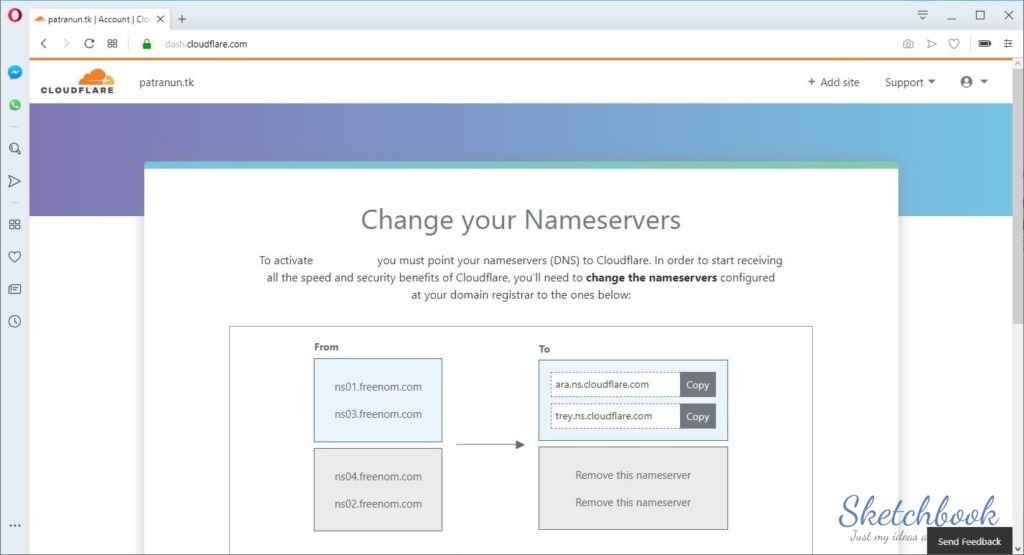Click ns03.freenom.com text
The width and height of the screenshot is (1024, 555).
(378, 414)
